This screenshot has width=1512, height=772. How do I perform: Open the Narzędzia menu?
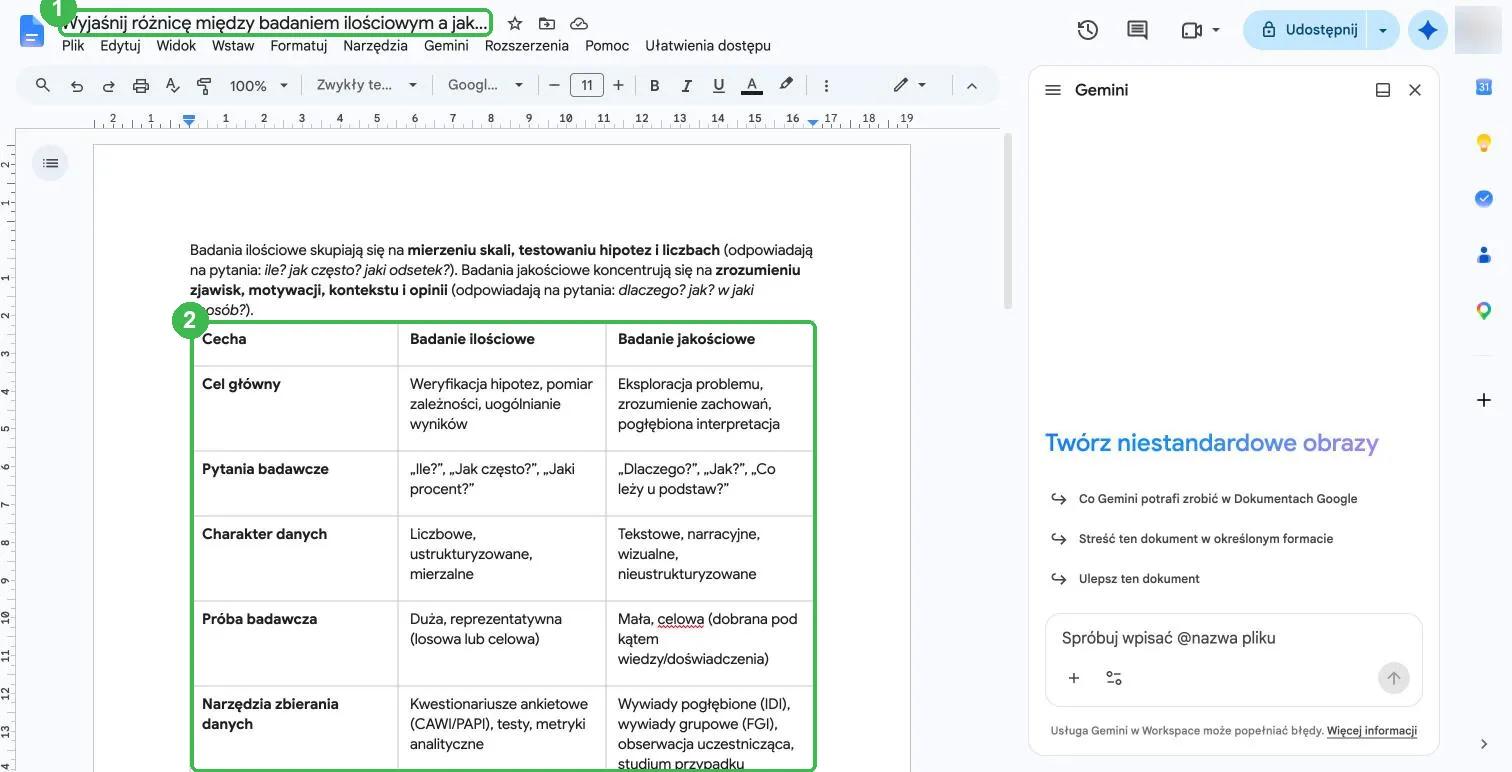click(x=375, y=45)
